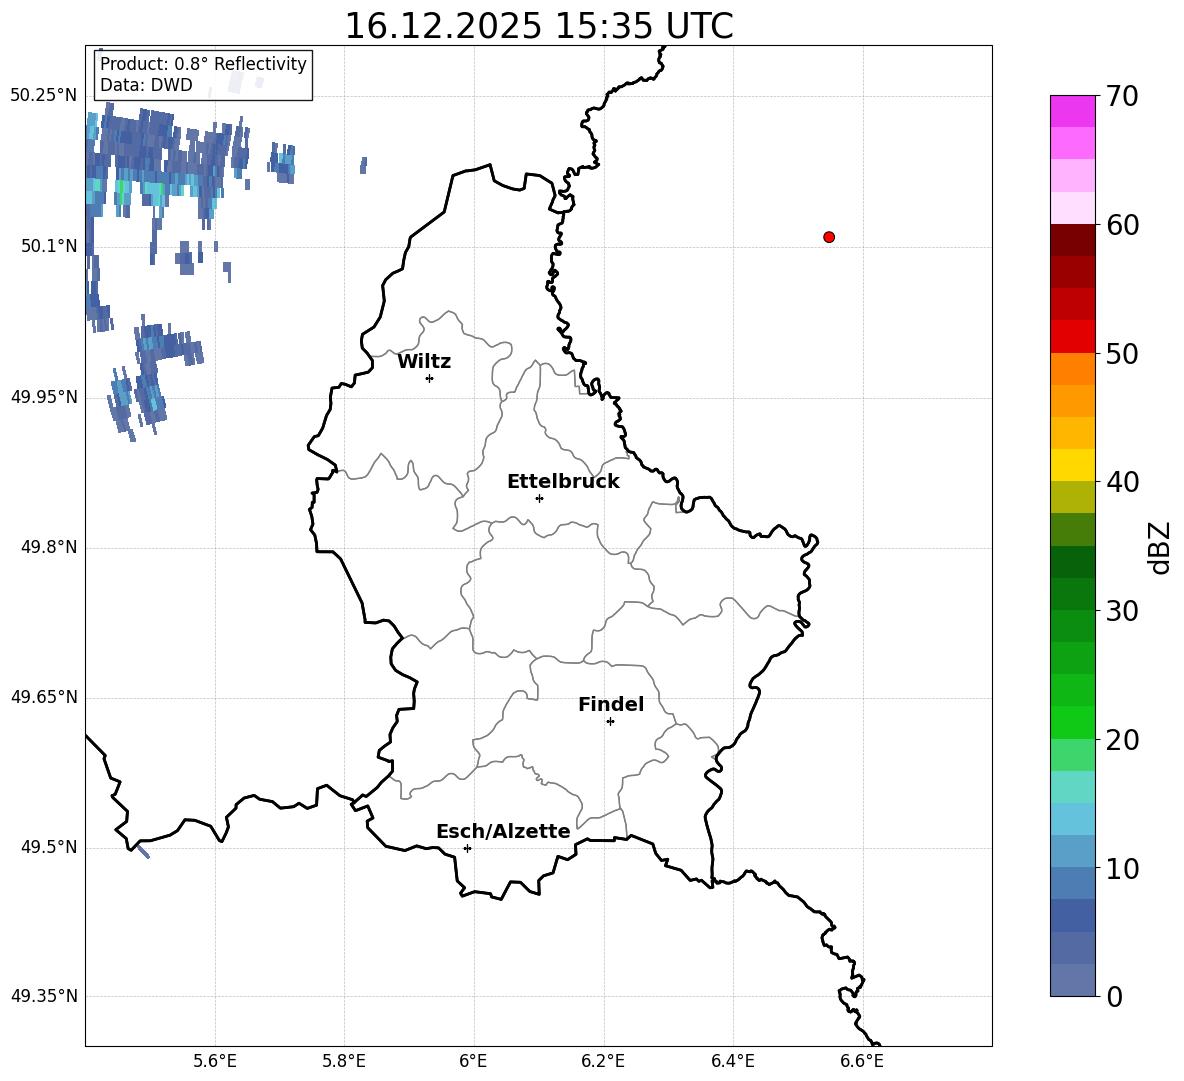Click the cross marker below Ettelbruck

point(539,498)
